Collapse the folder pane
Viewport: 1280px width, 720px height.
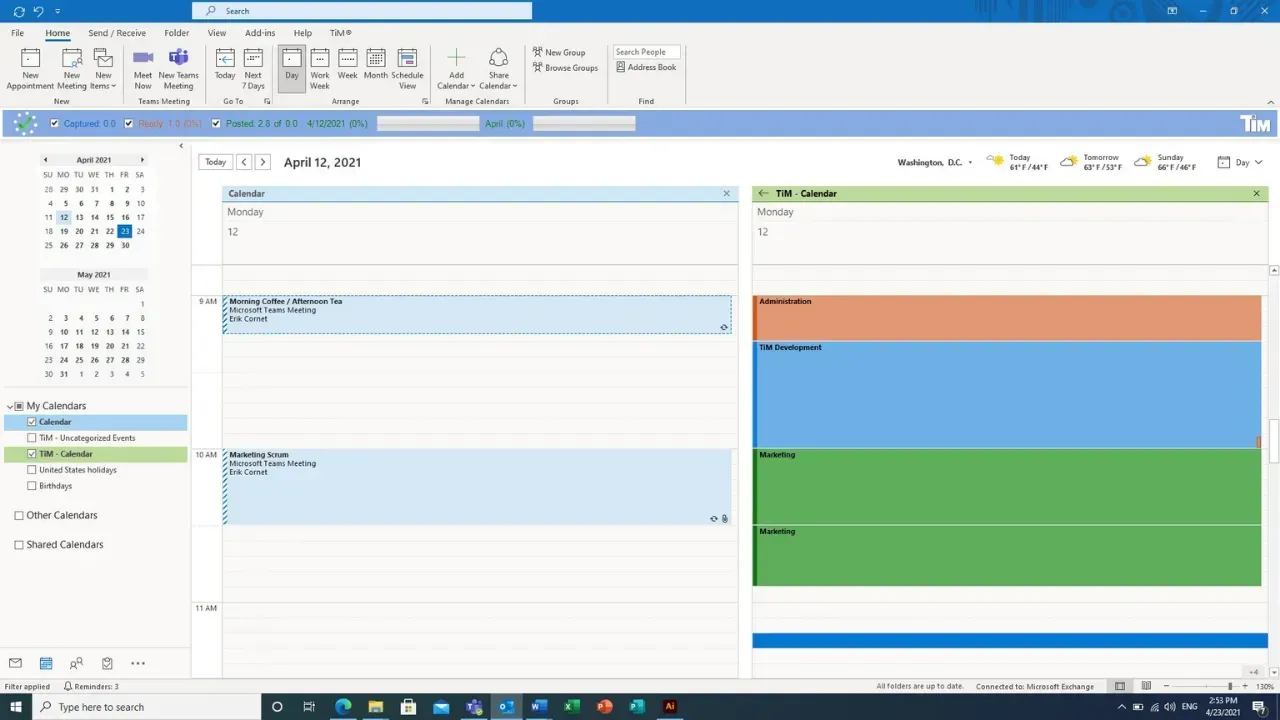coord(181,146)
